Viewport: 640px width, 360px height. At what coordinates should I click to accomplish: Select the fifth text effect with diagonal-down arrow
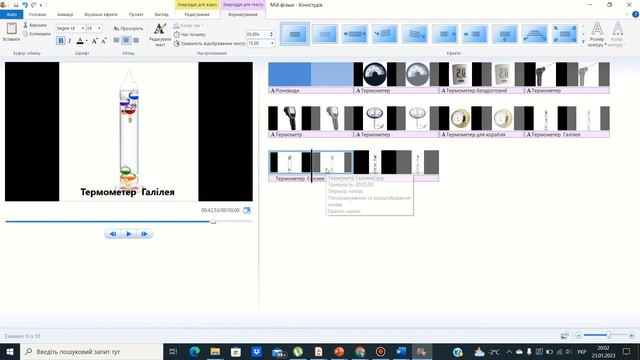(x=415, y=34)
